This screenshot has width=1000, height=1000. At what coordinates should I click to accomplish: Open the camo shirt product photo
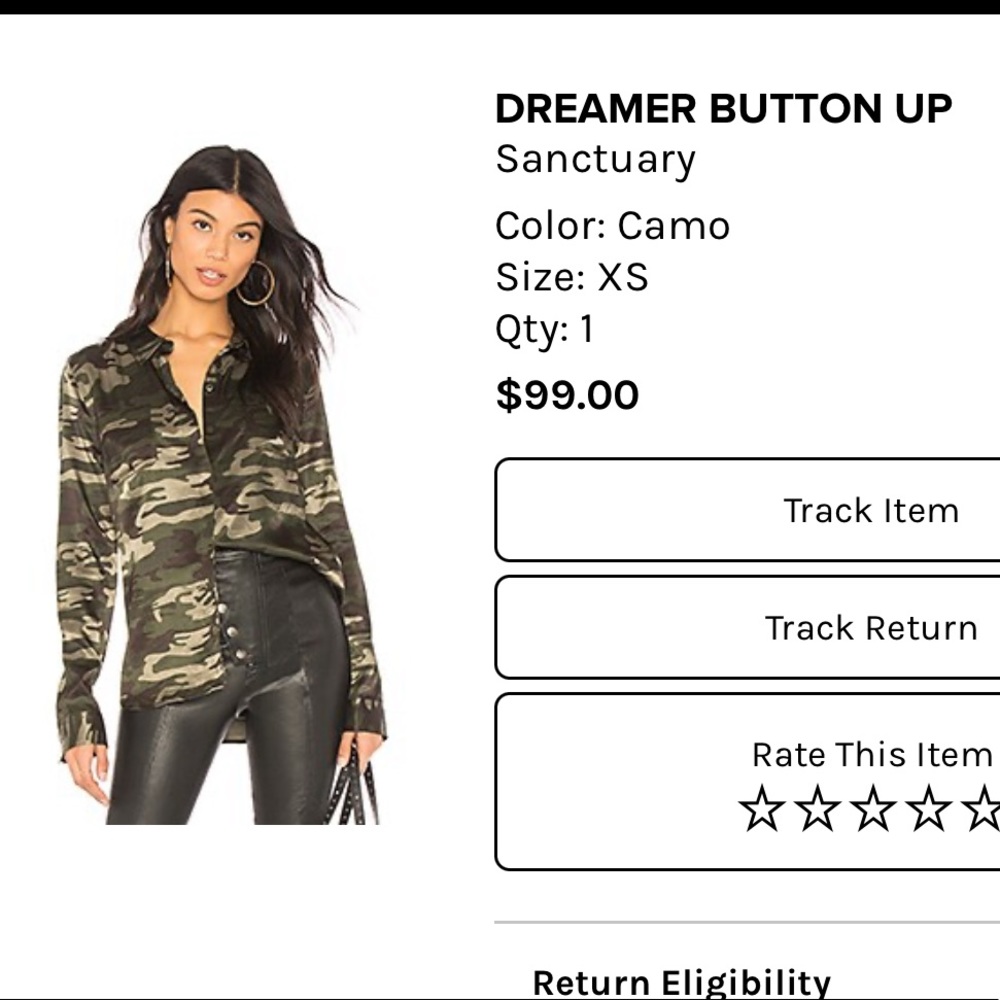(220, 485)
